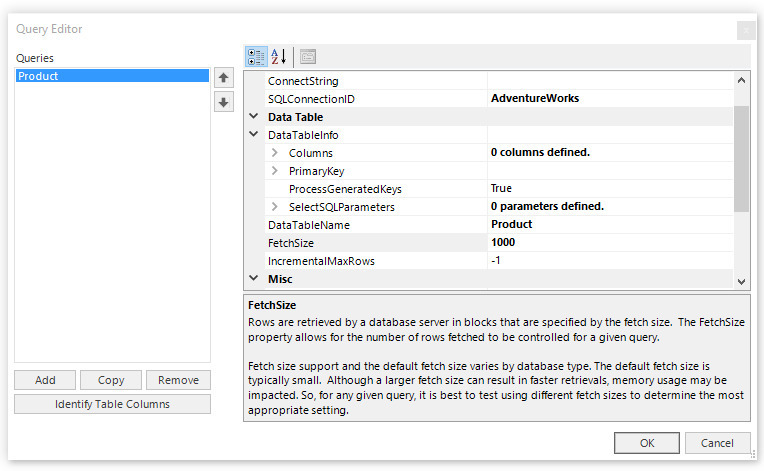Click the 'Data Table' category header text
764x471 pixels.
pos(295,117)
